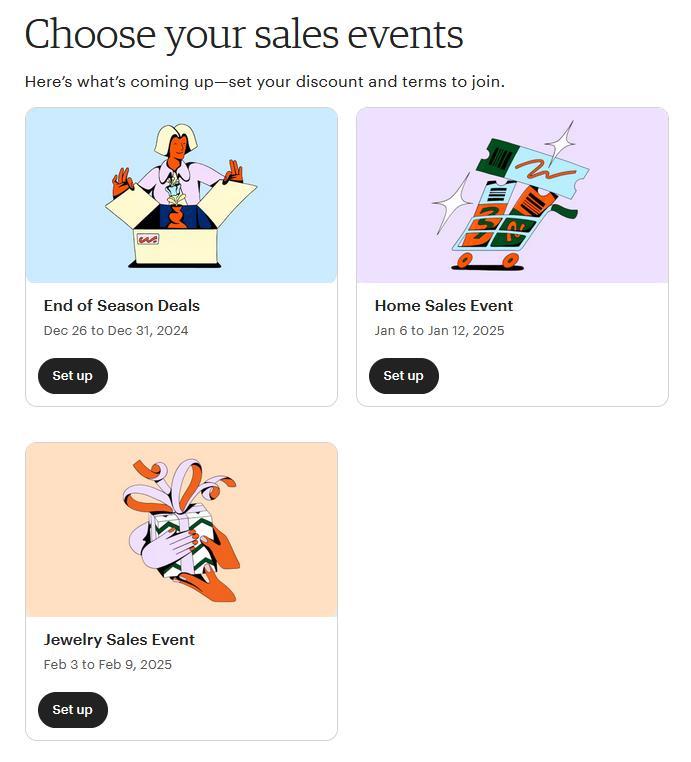Click the "Here's what's coming up" subtitle text
The image size is (691, 762).
tap(264, 82)
